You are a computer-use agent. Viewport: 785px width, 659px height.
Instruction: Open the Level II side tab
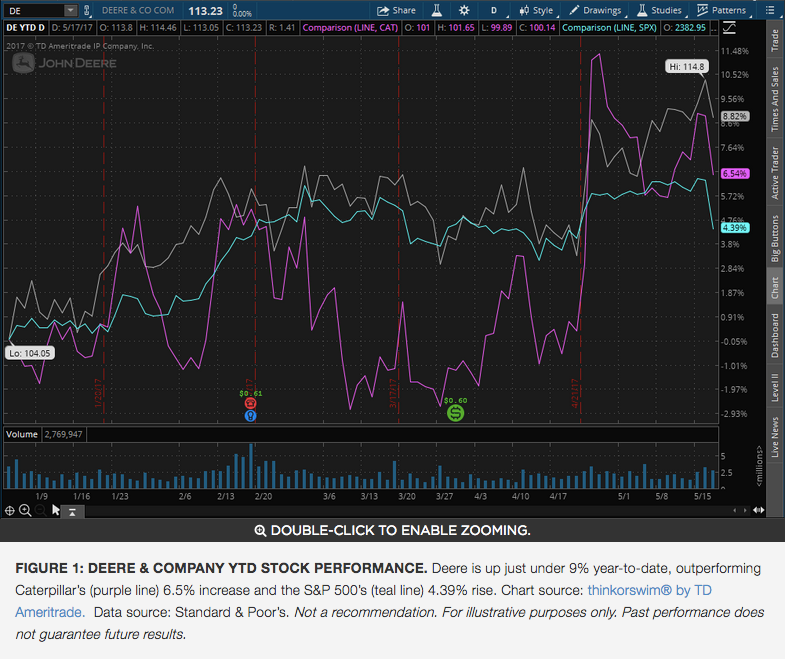pyautogui.click(x=775, y=385)
